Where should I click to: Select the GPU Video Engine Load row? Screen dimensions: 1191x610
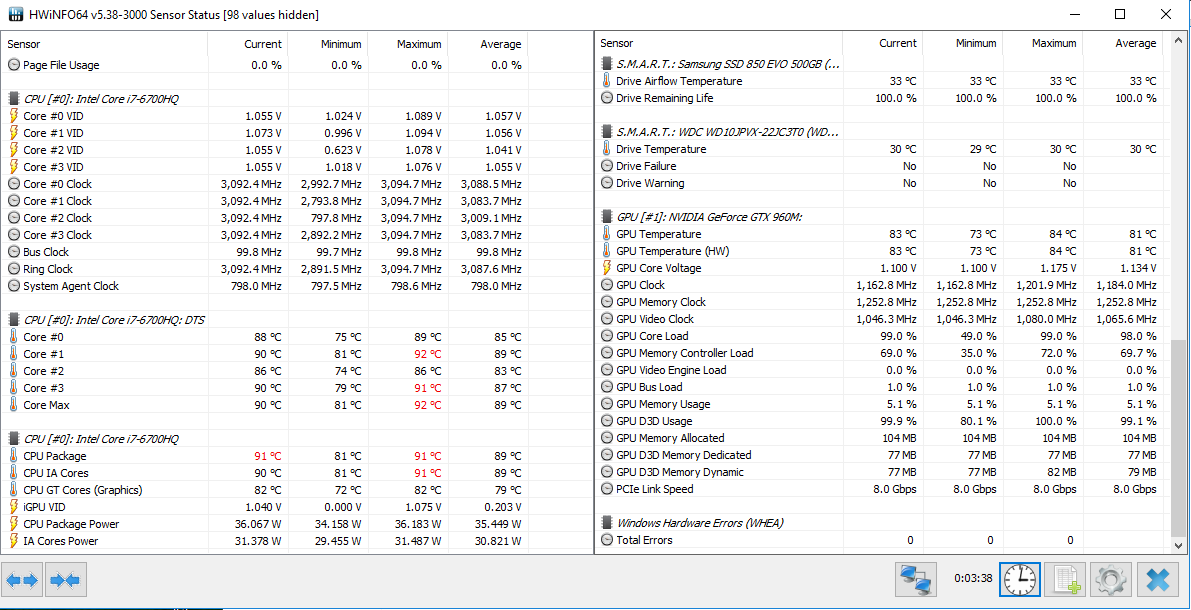[883, 370]
